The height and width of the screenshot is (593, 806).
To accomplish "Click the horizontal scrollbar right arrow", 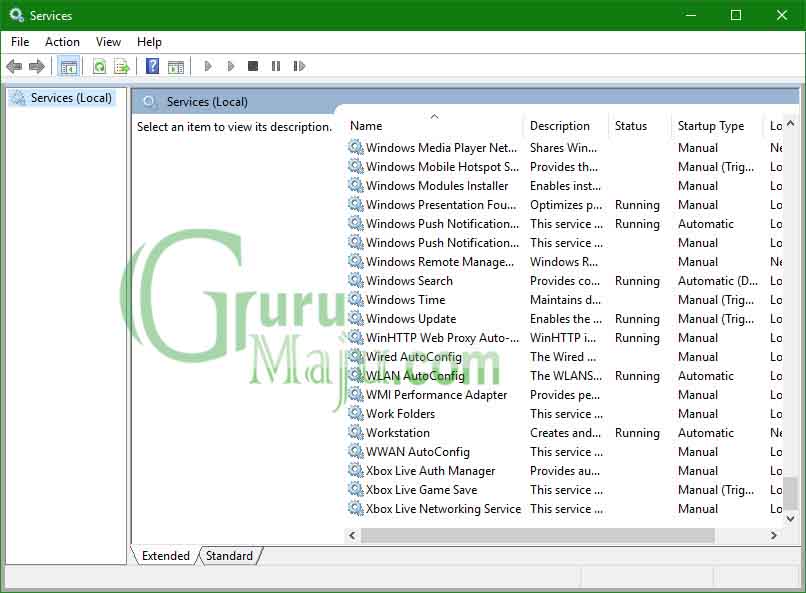I will point(774,535).
